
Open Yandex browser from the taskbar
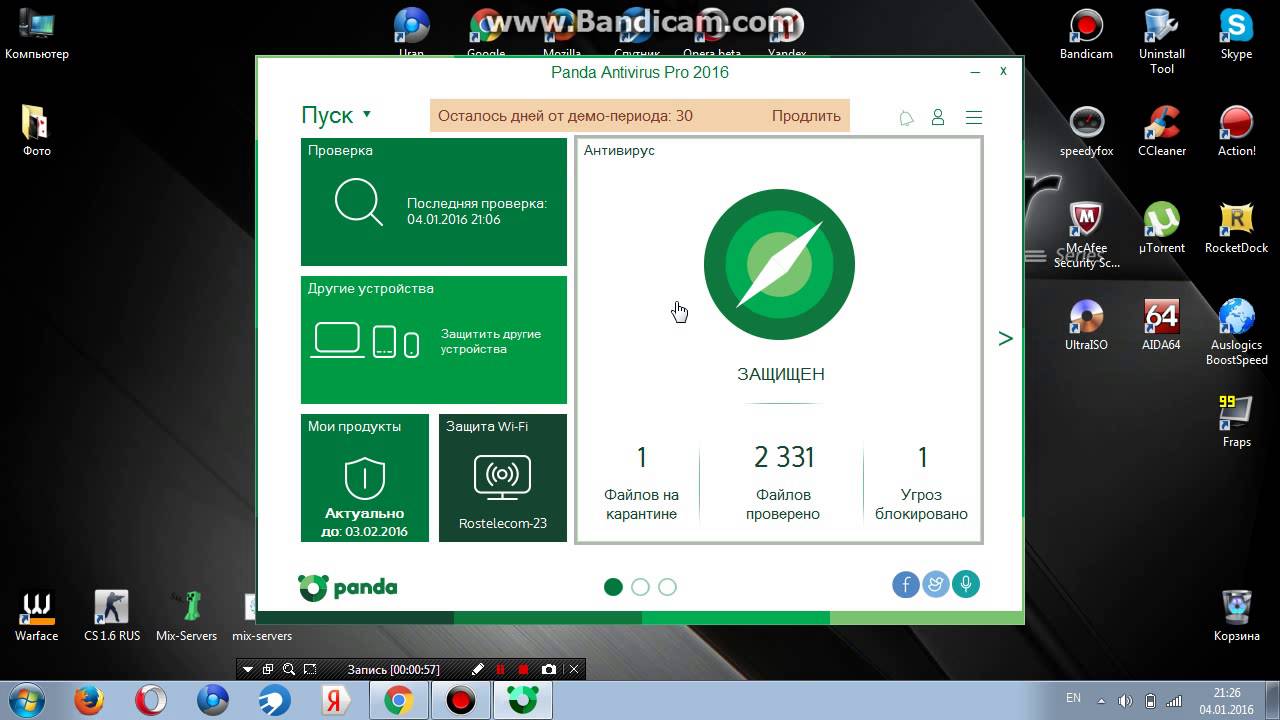point(336,701)
